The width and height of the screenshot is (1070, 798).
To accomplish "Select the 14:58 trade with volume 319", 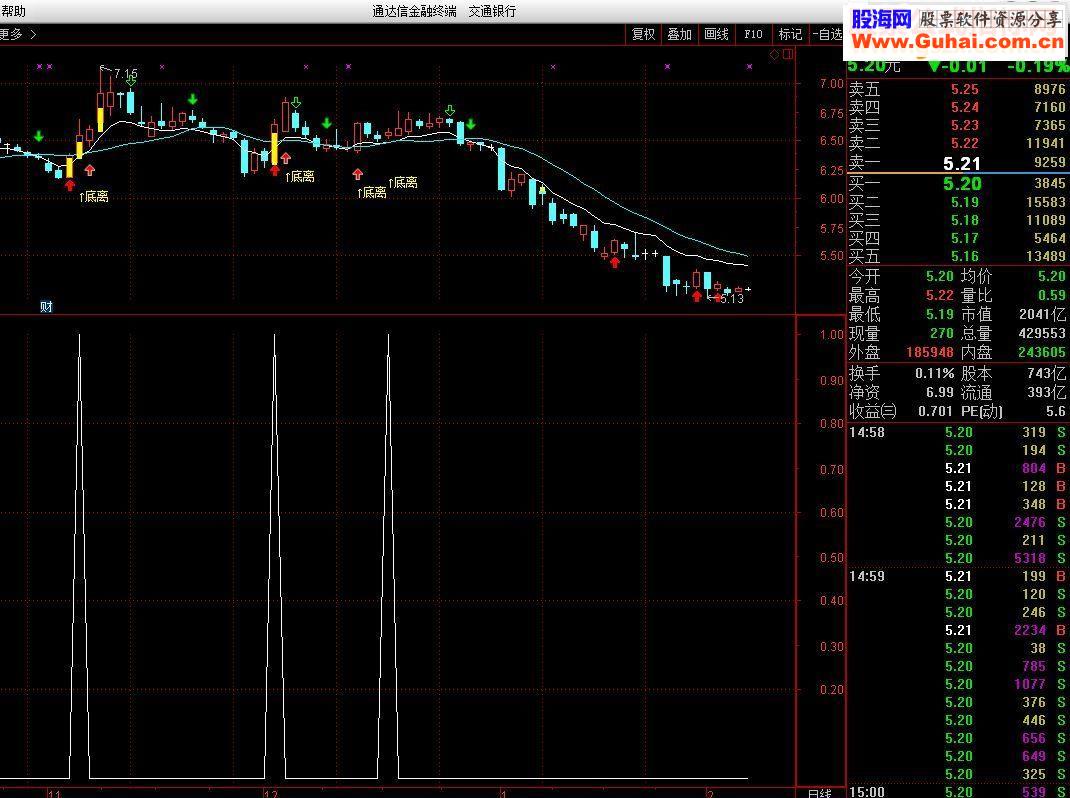I will (957, 432).
